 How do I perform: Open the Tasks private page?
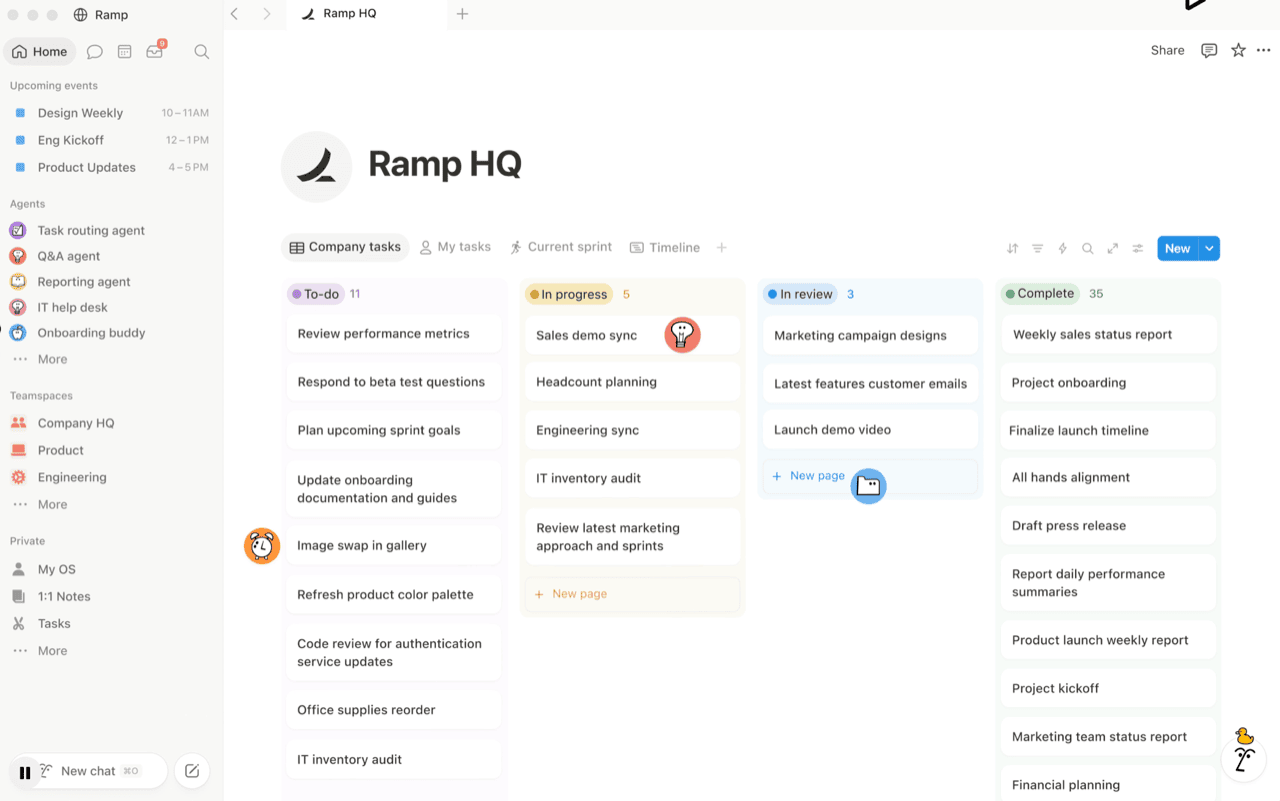pyautogui.click(x=54, y=623)
